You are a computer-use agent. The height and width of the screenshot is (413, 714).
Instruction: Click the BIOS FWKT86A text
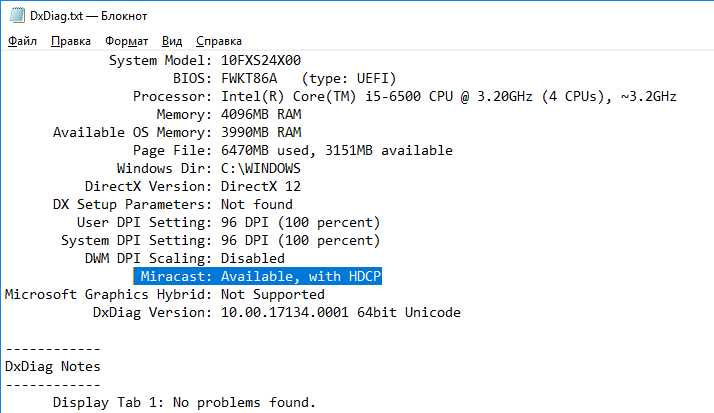coord(249,78)
